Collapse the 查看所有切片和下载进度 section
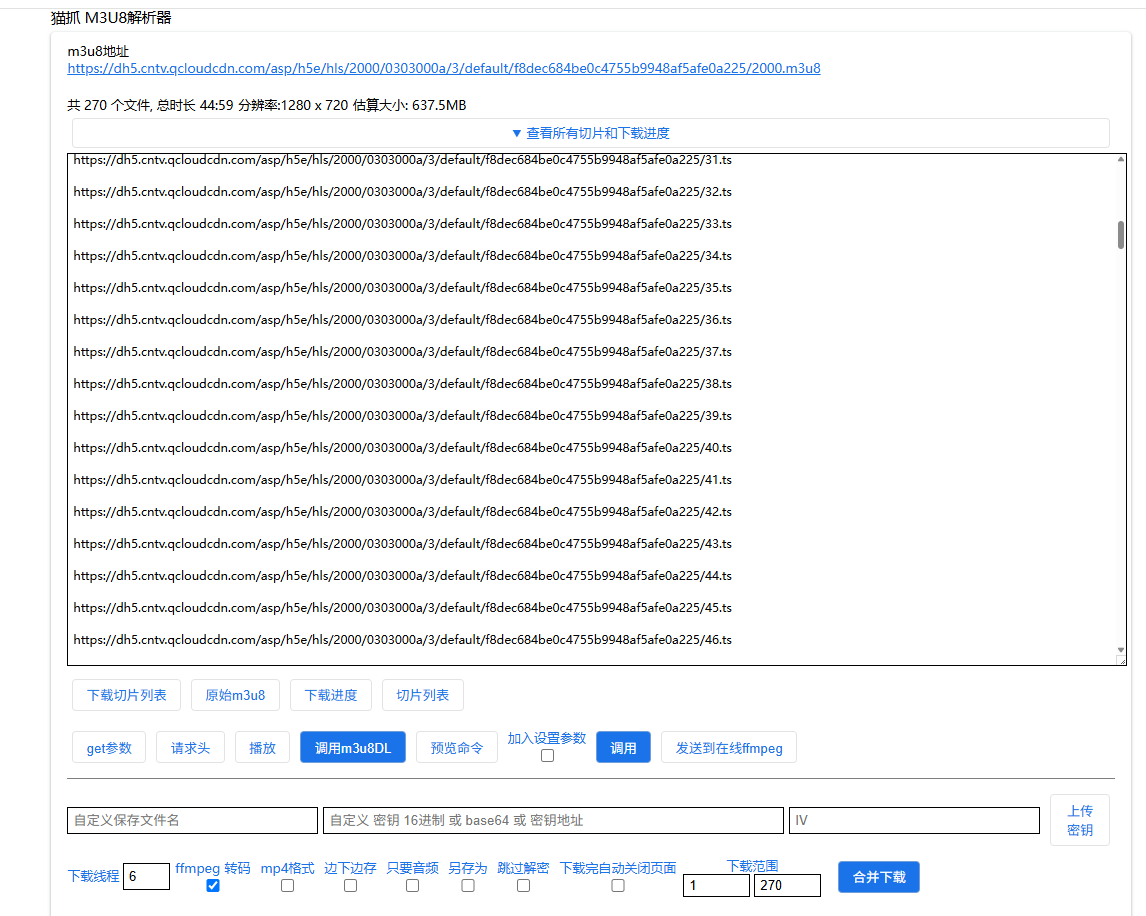1146x916 pixels. pyautogui.click(x=590, y=133)
